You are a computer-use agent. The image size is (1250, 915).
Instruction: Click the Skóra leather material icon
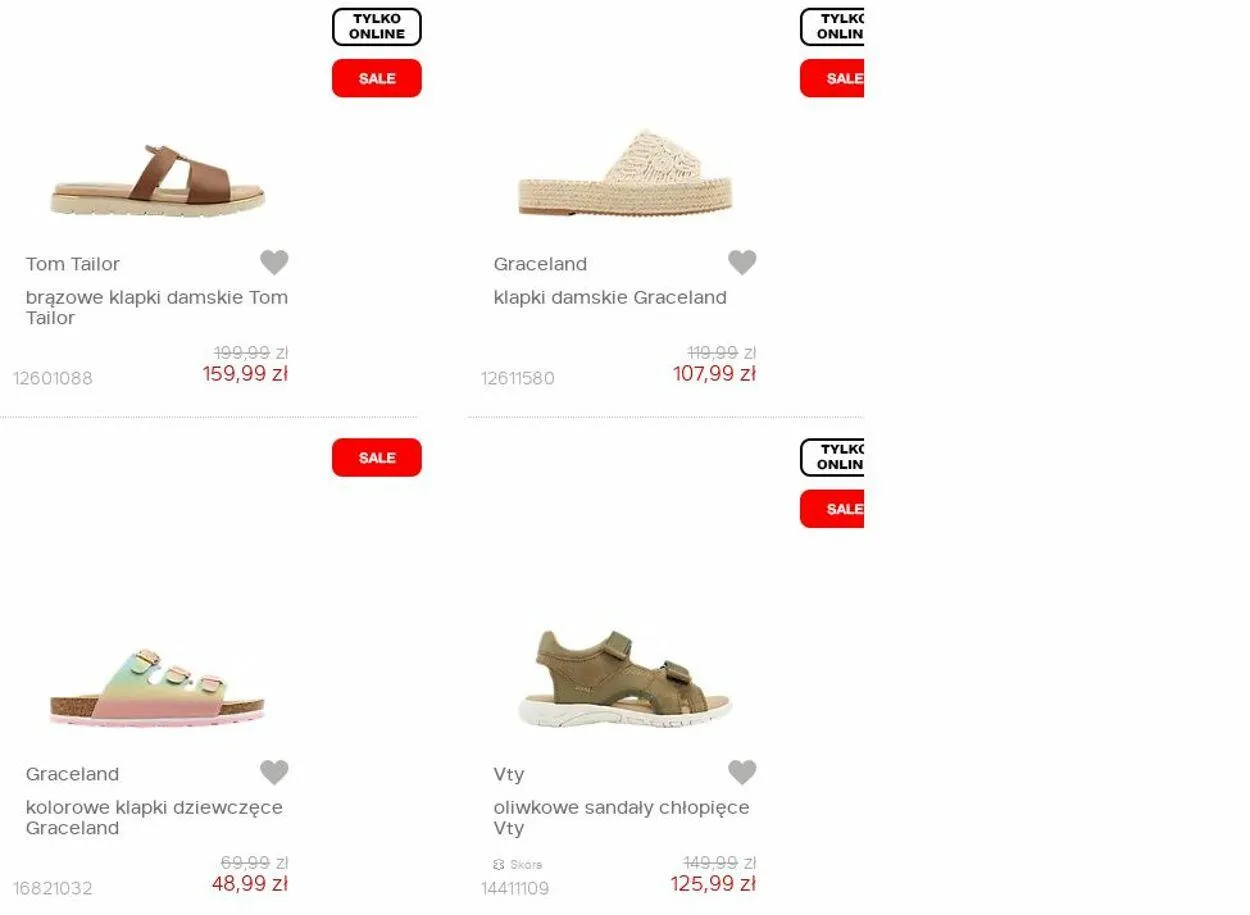[499, 864]
